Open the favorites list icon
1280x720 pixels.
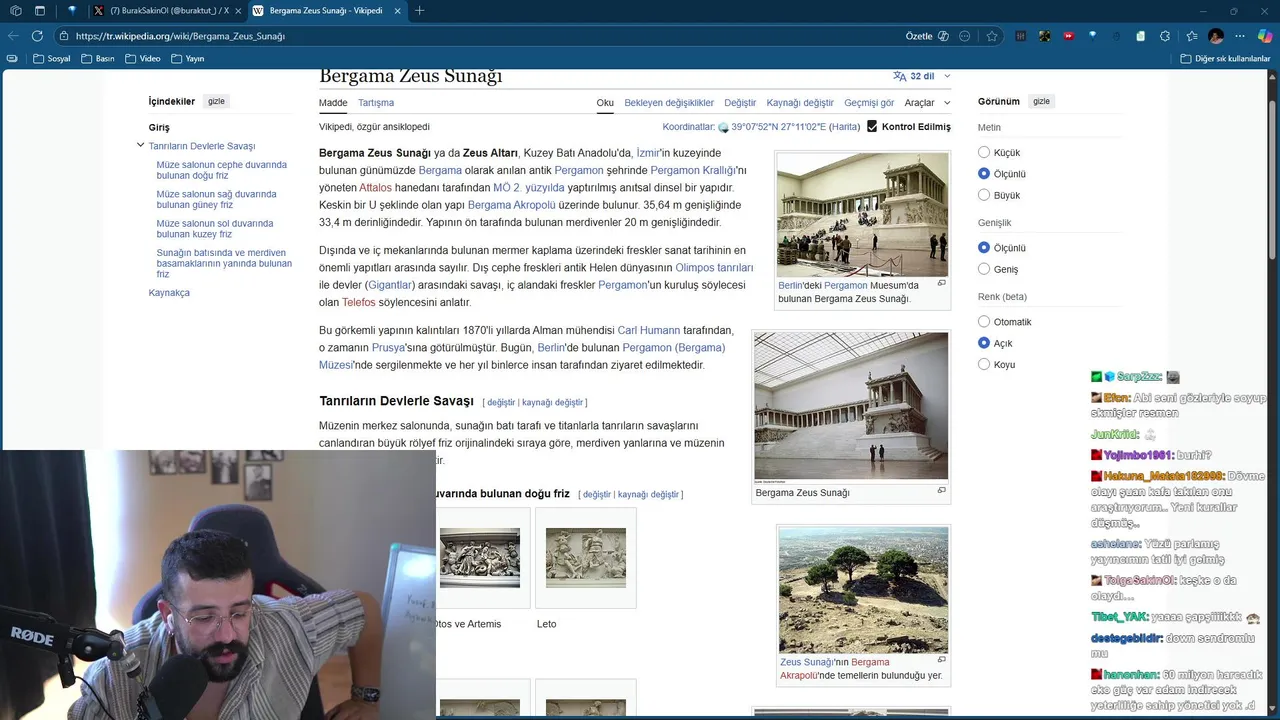tap(1191, 36)
